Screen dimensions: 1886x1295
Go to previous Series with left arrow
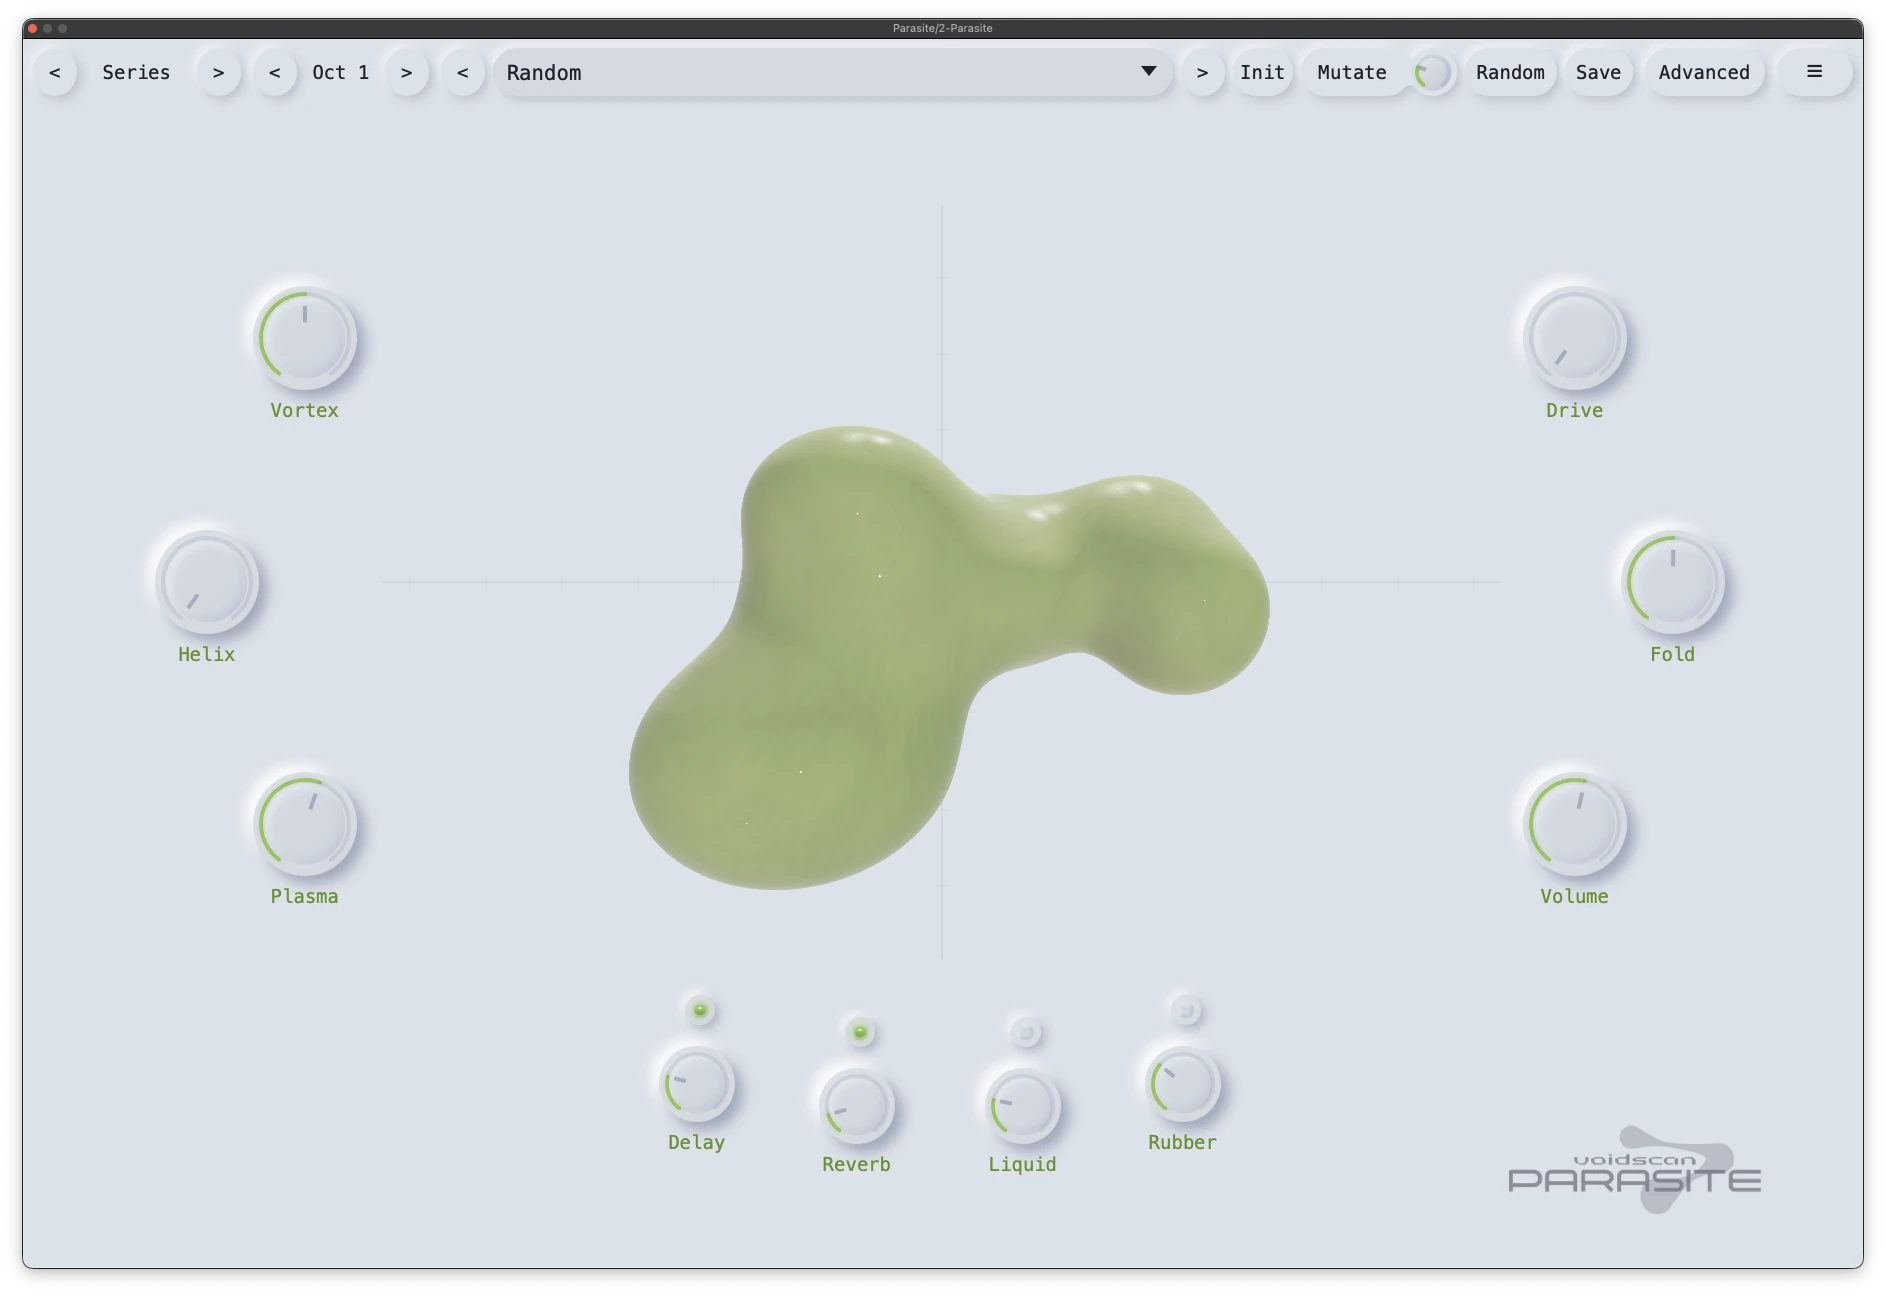pos(55,73)
